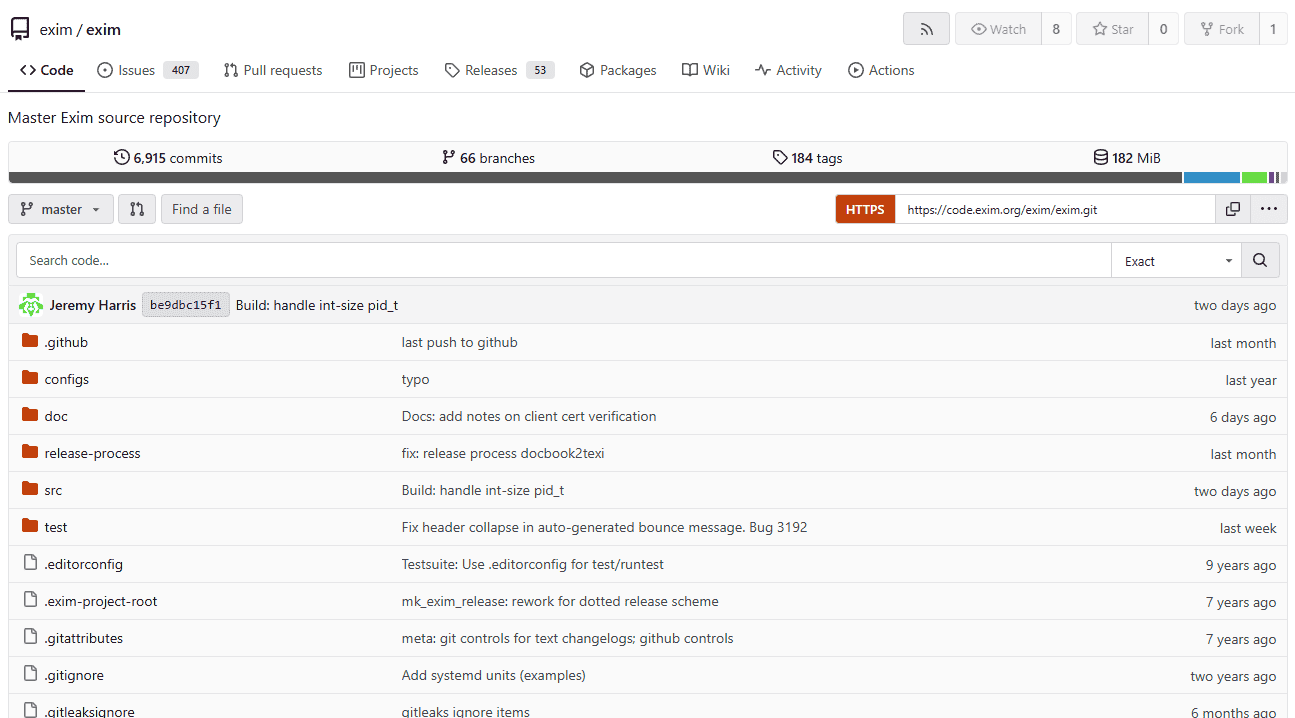Screen dimensions: 1295x718
Task: Click the search magnifier icon button
Action: pyautogui.click(x=1260, y=261)
